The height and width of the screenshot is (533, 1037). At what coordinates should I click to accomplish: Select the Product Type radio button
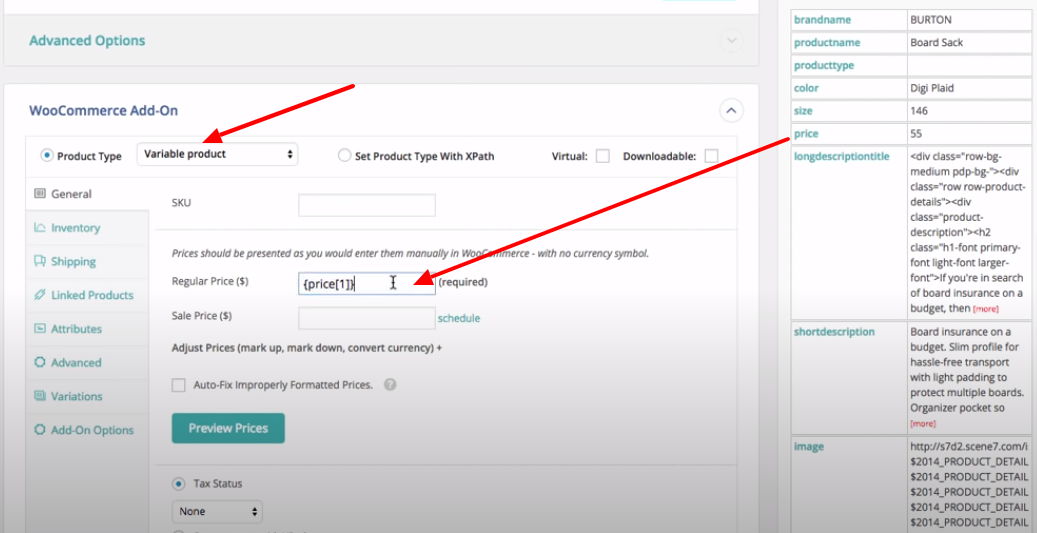pyautogui.click(x=46, y=156)
